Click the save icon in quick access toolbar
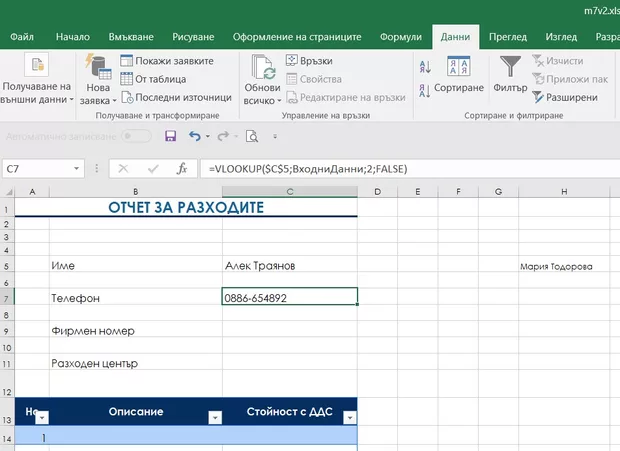Viewport: 620px width, 451px height. [170, 136]
